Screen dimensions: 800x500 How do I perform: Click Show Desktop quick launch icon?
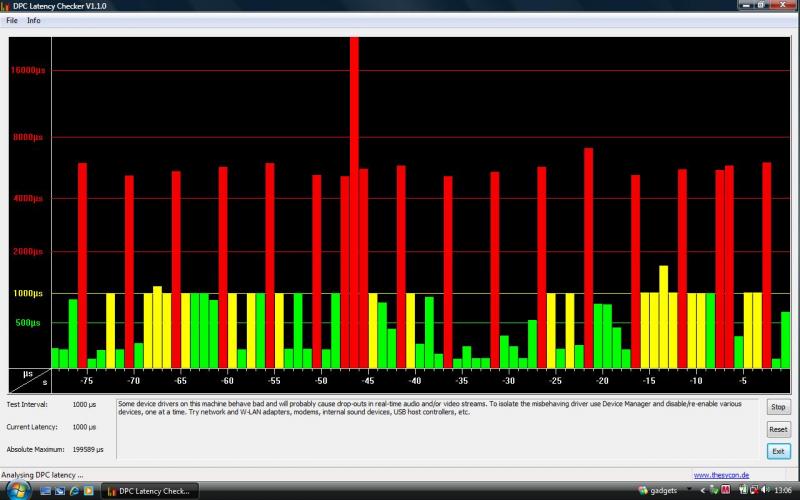(45, 491)
